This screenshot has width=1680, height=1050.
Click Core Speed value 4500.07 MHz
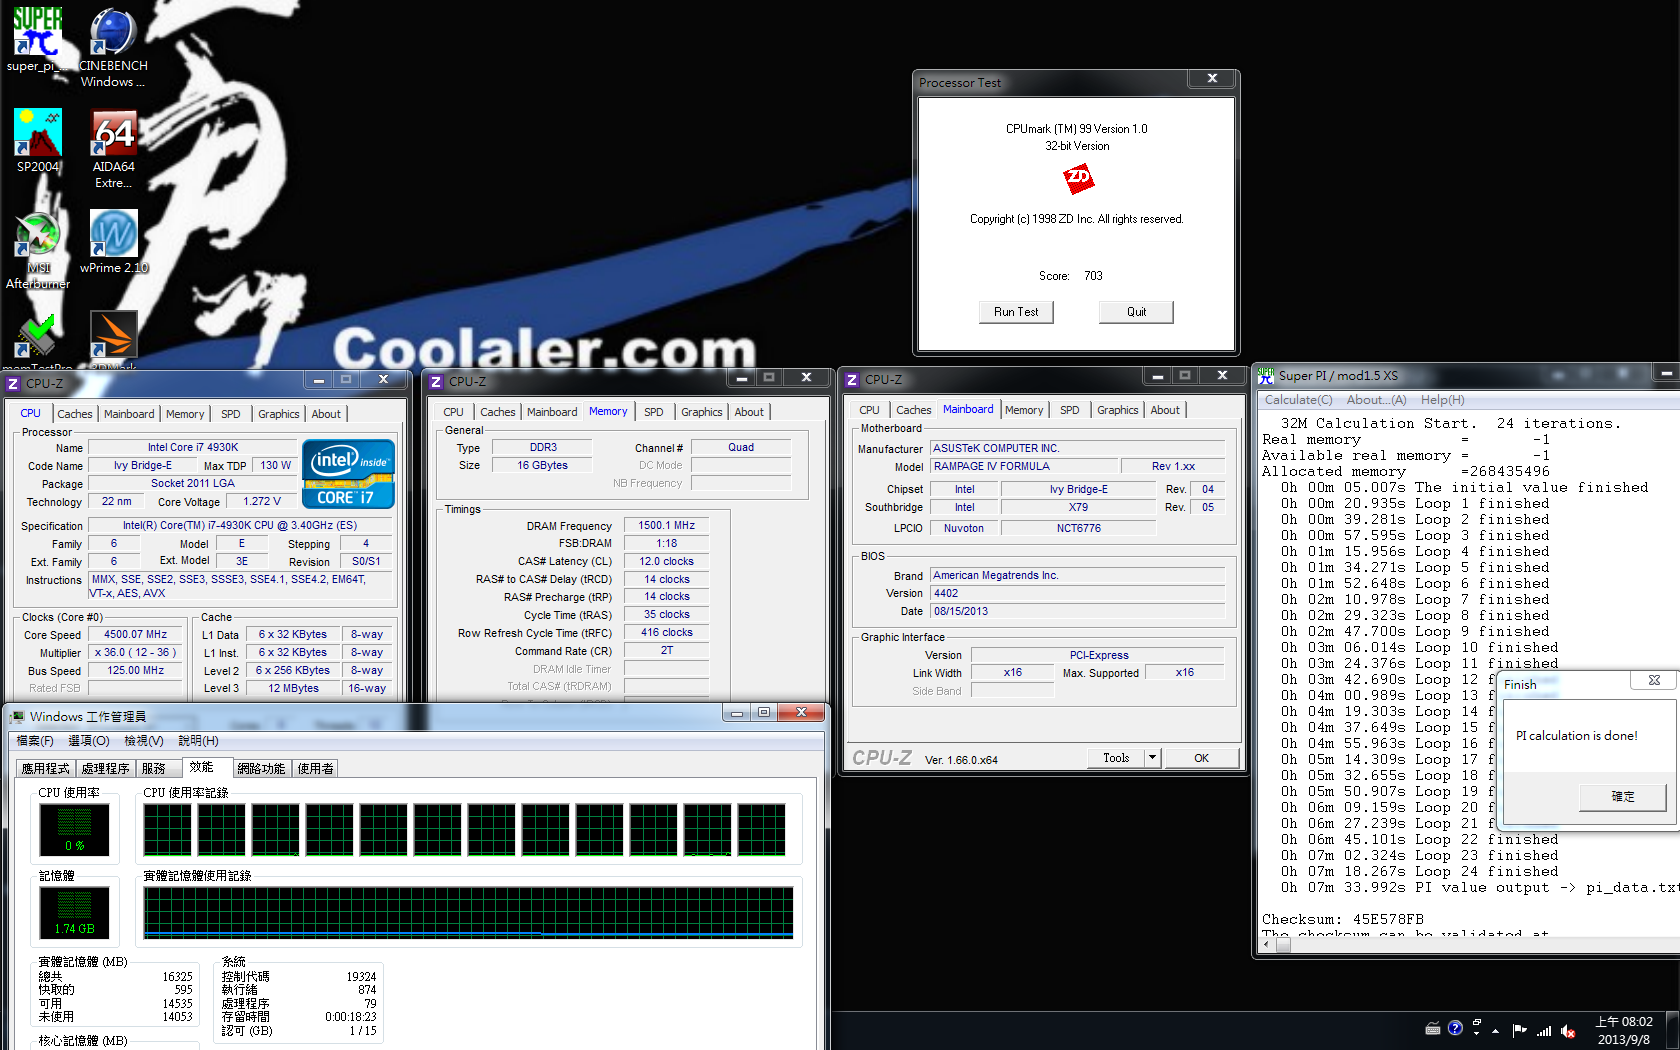(136, 634)
